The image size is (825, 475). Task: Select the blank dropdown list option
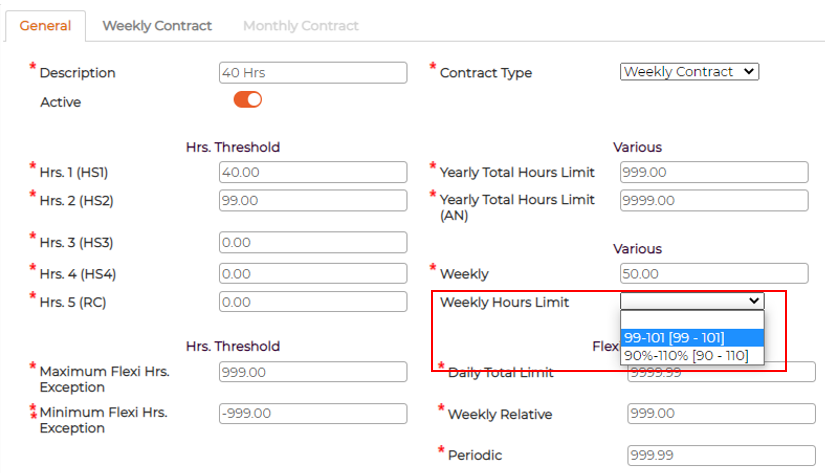(x=692, y=319)
